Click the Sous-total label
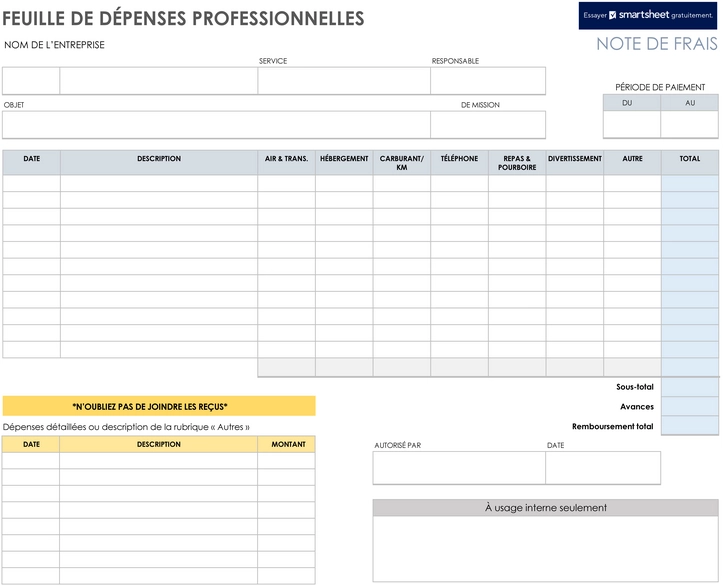The height and width of the screenshot is (586, 723). click(x=634, y=387)
